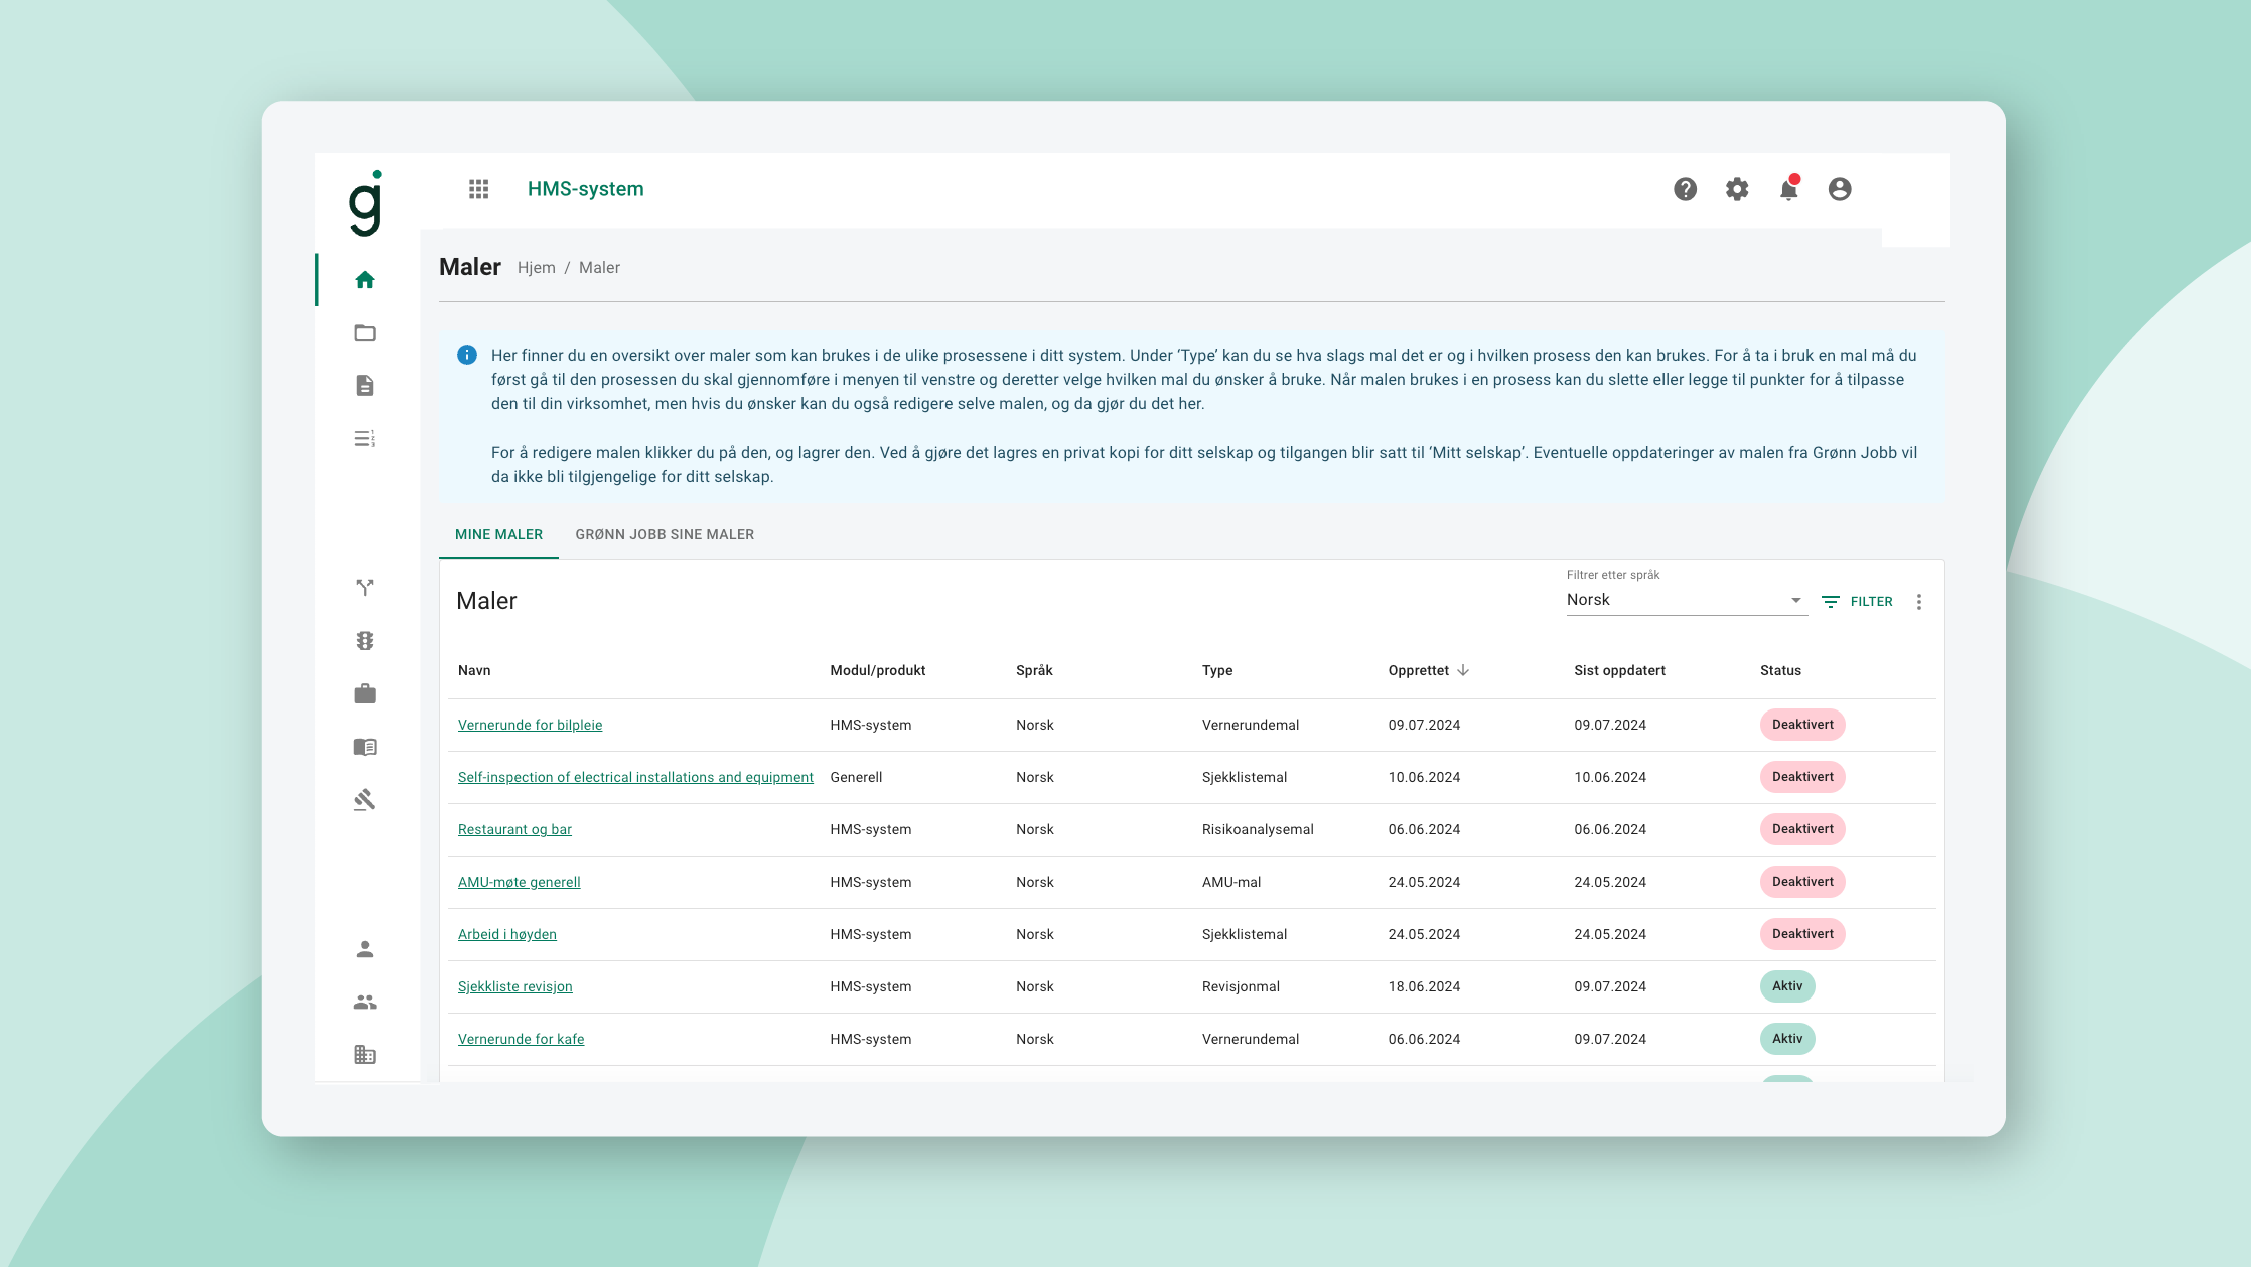Click the FILTER button

(1857, 602)
